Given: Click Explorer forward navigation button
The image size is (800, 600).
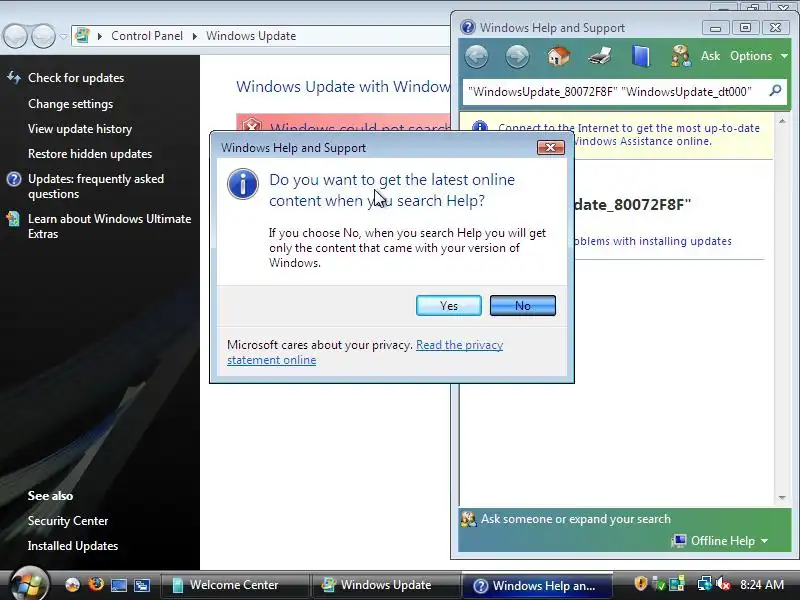Looking at the screenshot, I should 43,36.
